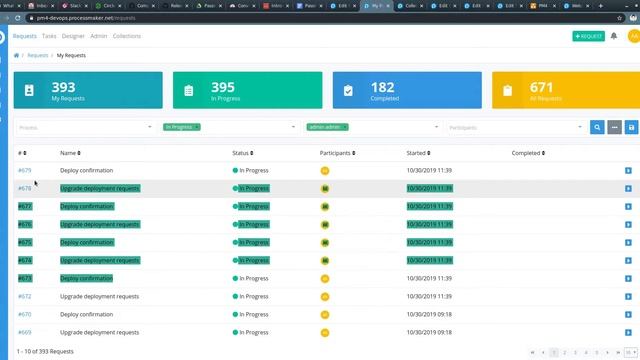Open request link #669

click(24, 332)
